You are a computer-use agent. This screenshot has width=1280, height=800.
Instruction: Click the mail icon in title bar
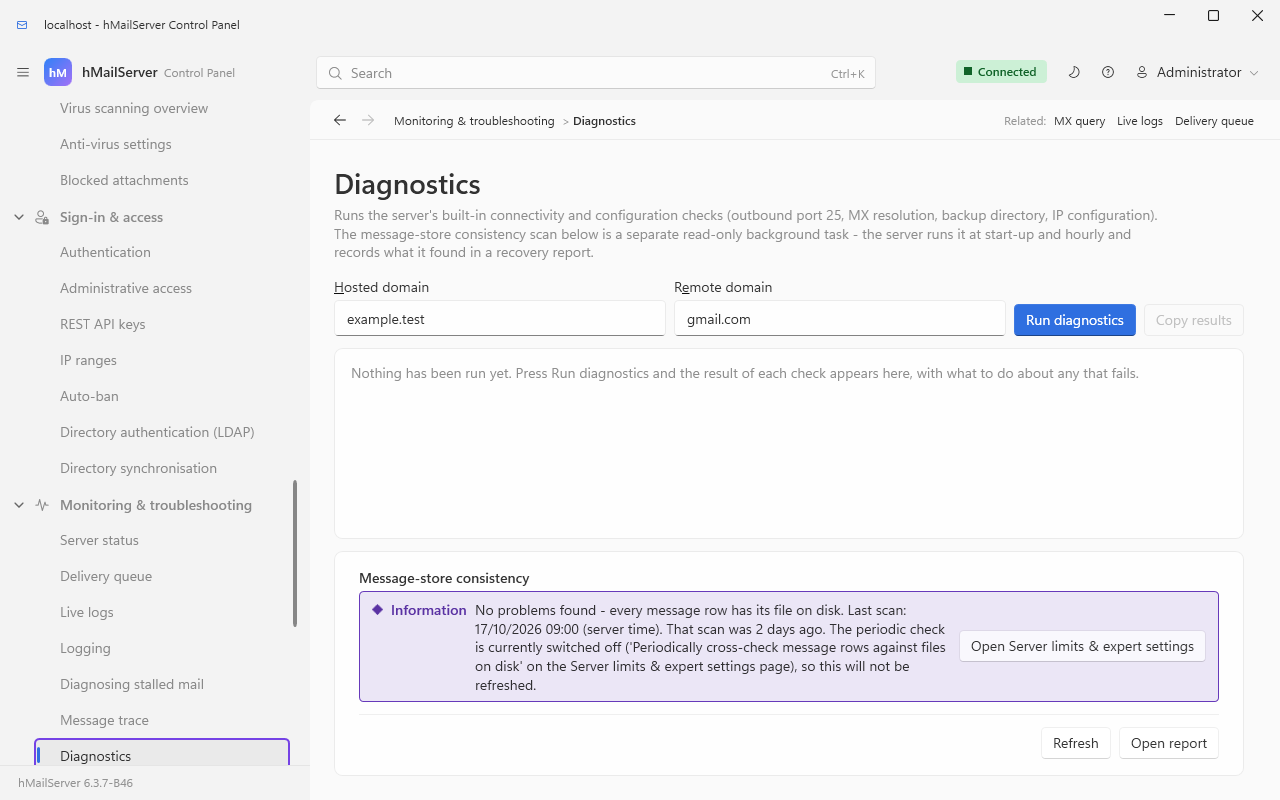click(22, 25)
